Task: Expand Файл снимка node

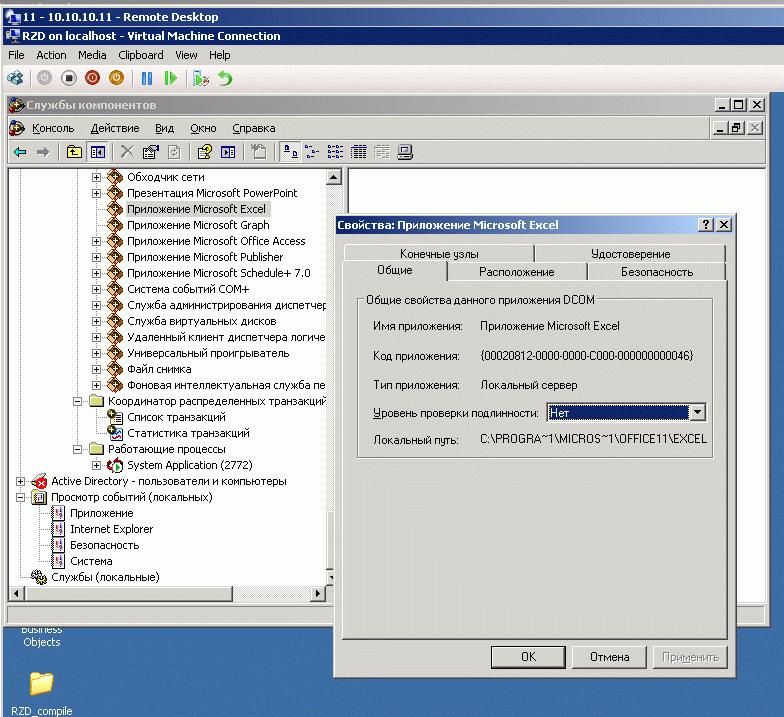Action: (96, 369)
